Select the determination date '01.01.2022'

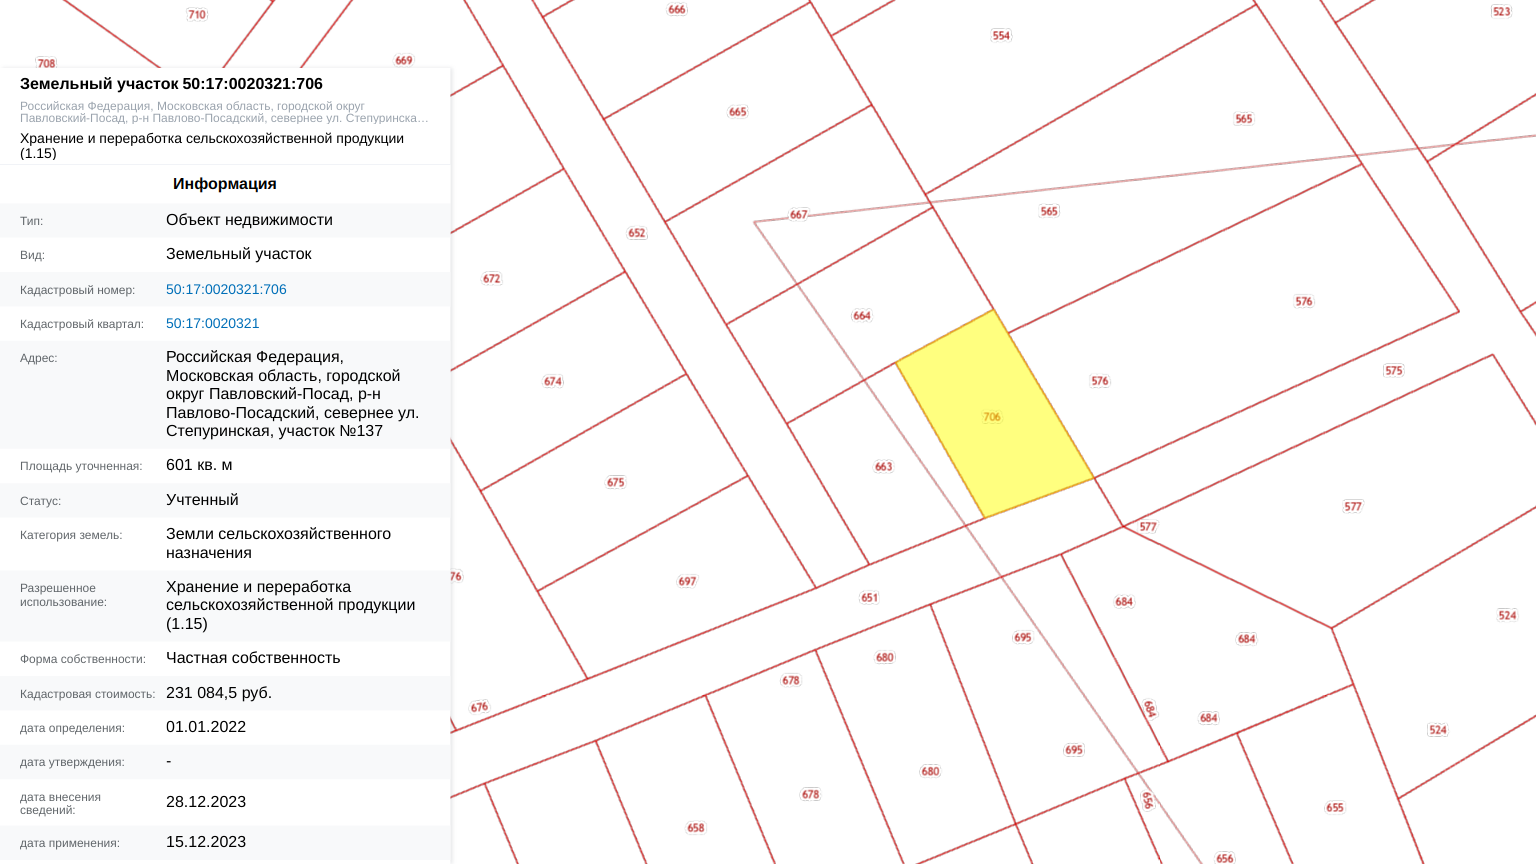point(206,727)
